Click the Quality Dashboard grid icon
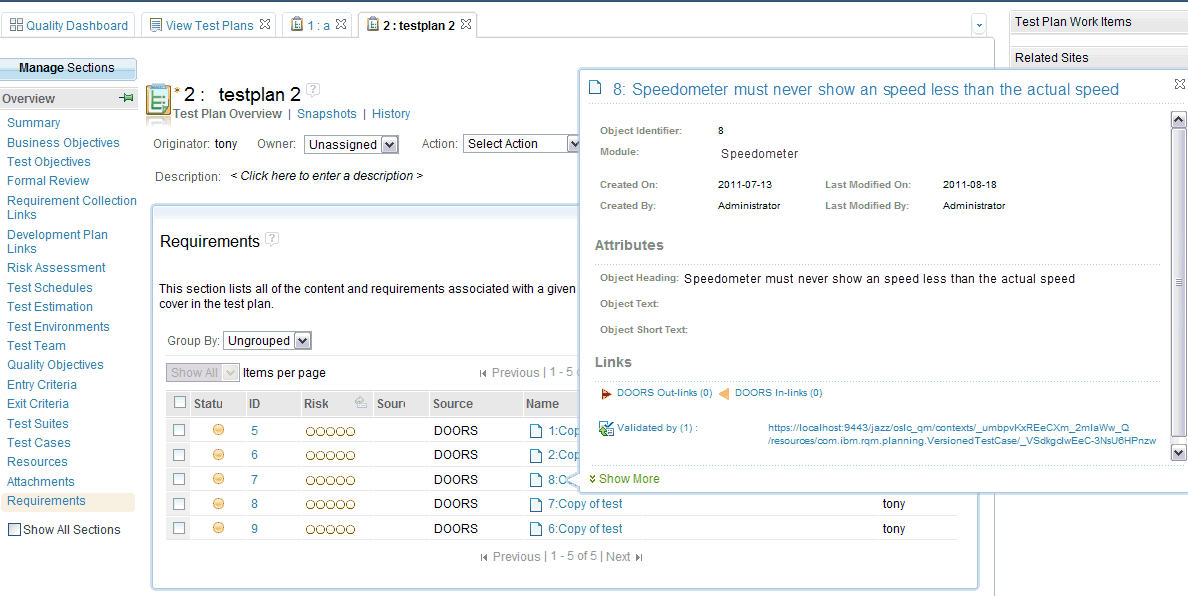The height and width of the screenshot is (596, 1188). pos(17,24)
